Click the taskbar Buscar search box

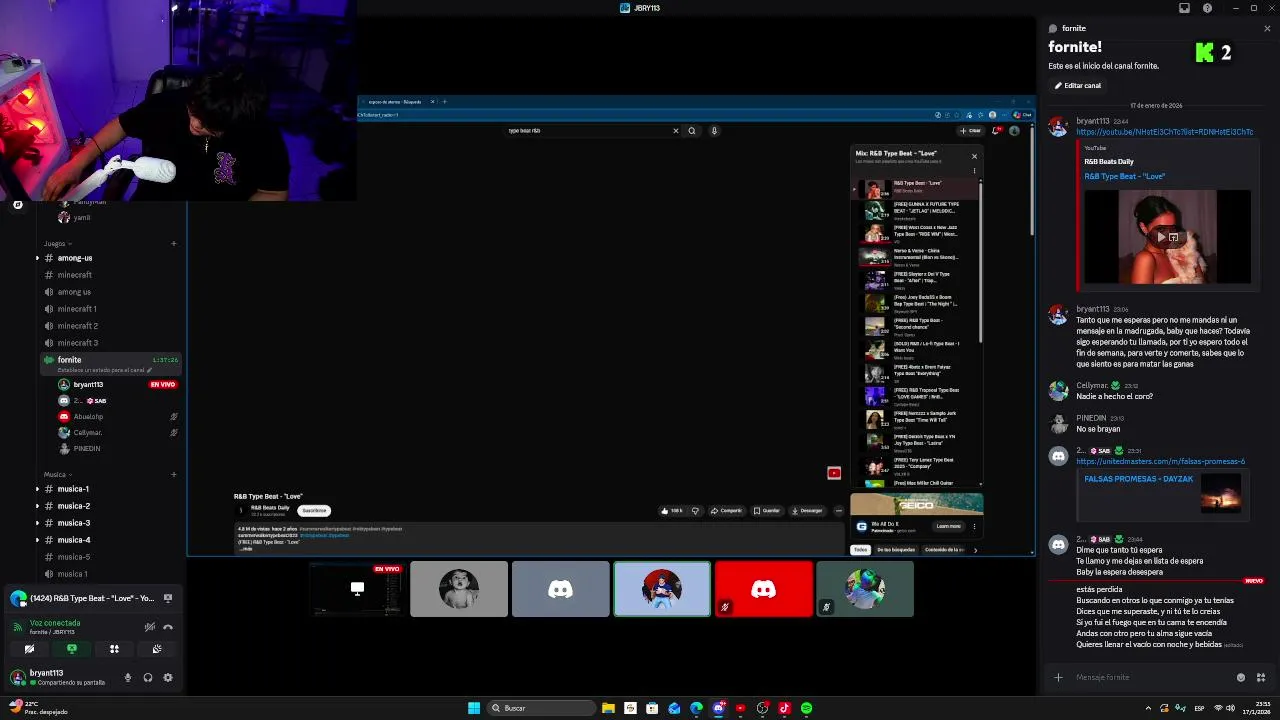(540, 708)
